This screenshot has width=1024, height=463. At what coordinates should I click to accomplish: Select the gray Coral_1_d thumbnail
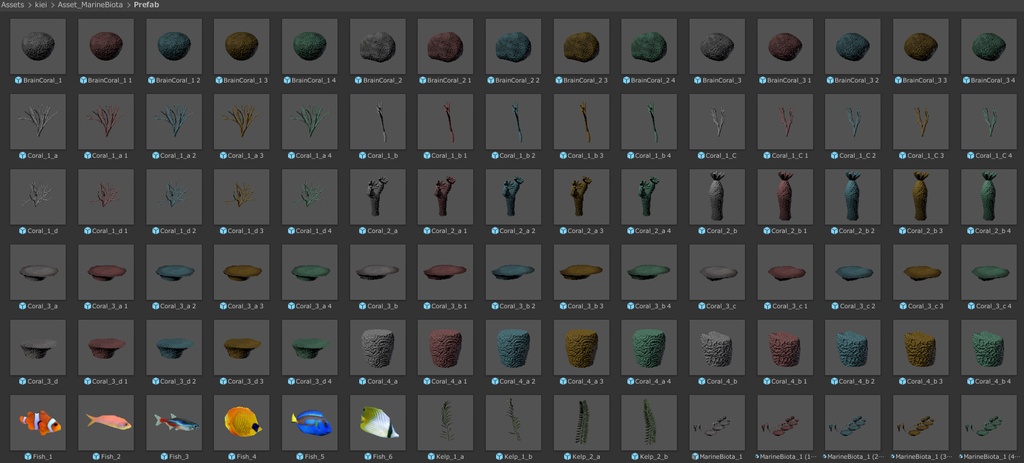(38, 197)
